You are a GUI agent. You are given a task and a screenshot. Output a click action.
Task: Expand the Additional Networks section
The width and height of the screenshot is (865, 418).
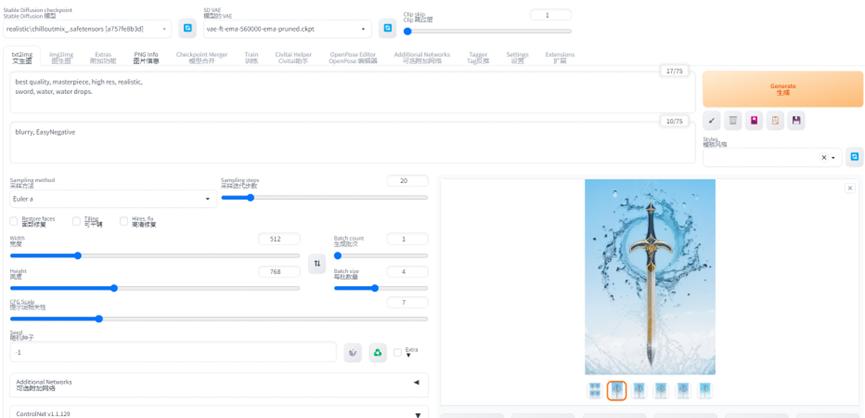click(x=219, y=385)
